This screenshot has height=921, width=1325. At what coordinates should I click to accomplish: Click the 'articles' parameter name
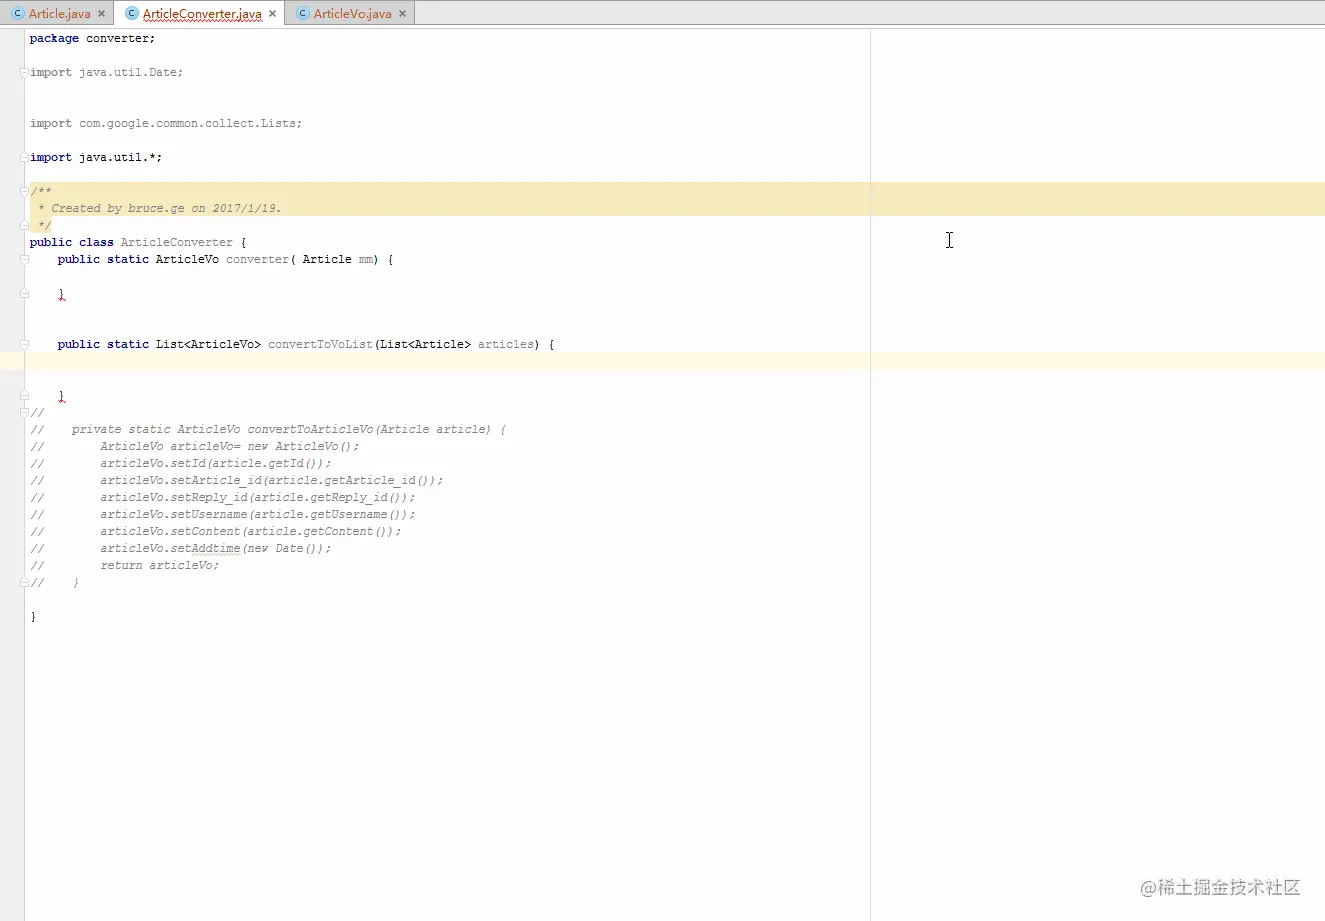point(506,344)
